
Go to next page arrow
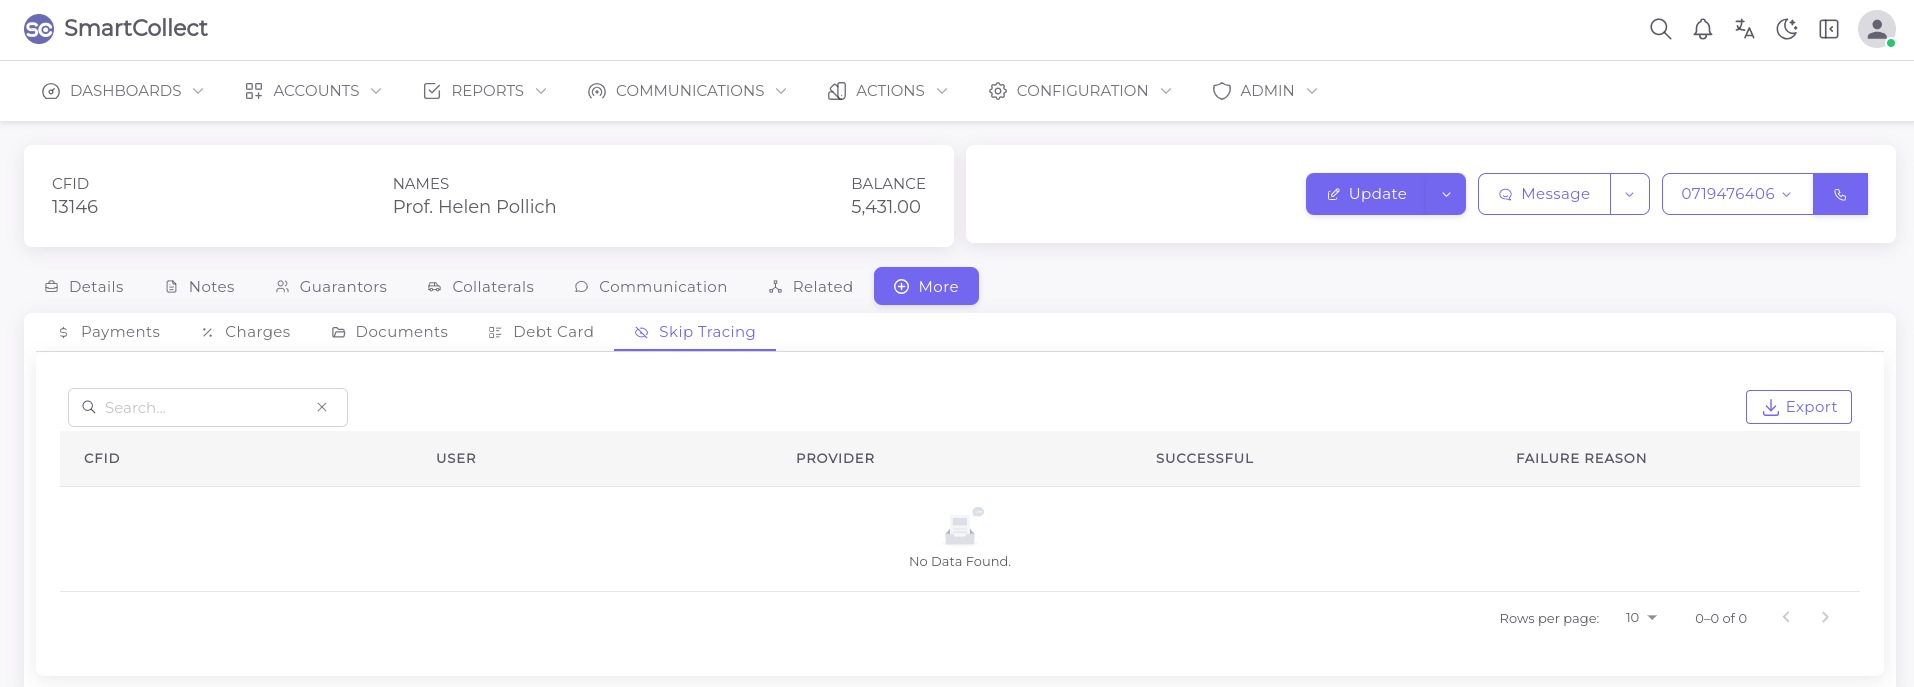(x=1825, y=617)
